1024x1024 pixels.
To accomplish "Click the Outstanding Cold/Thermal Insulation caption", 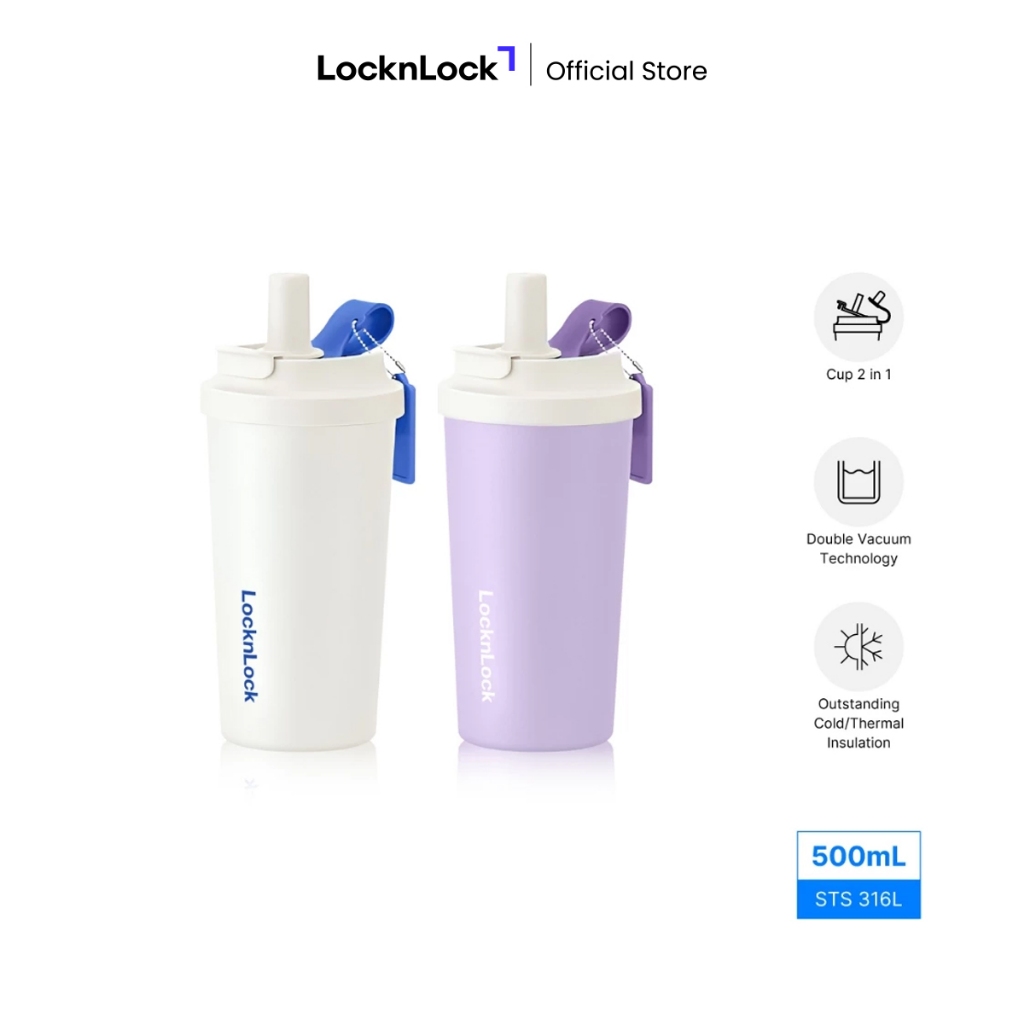I will coord(858,723).
